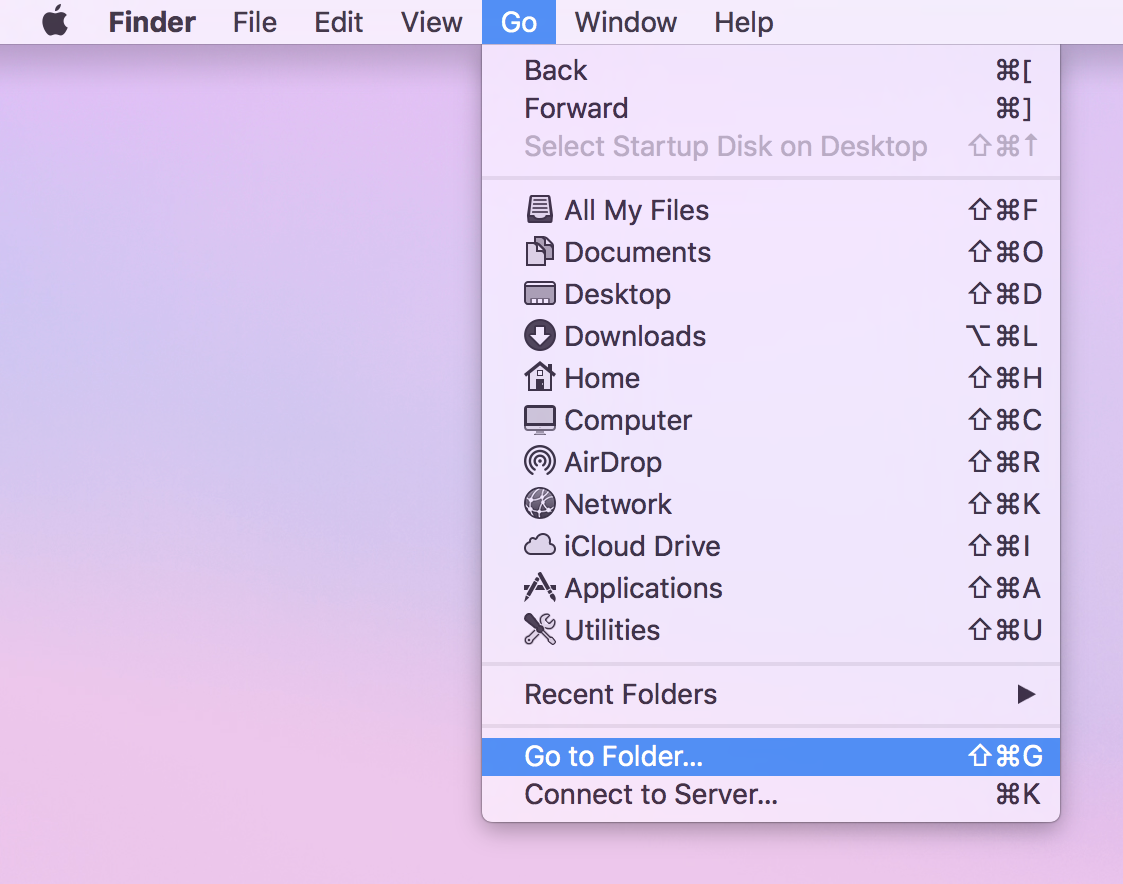Click the iCloud Drive cloud icon
1123x884 pixels.
coord(539,545)
